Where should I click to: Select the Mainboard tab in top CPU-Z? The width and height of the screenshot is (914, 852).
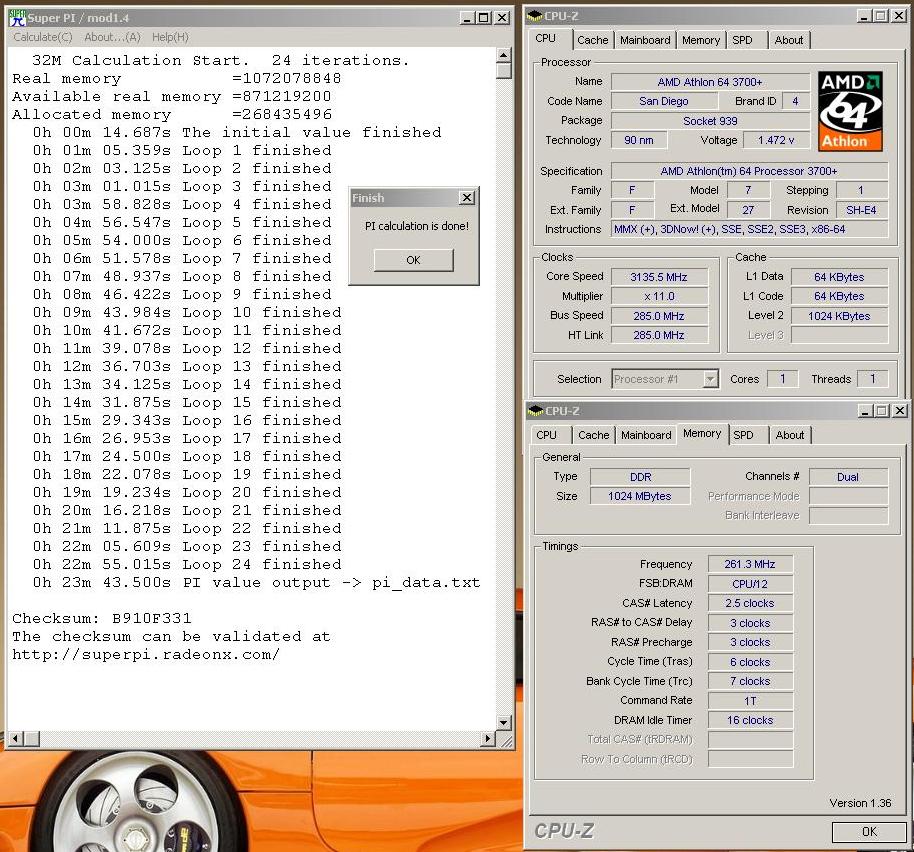pyautogui.click(x=645, y=40)
